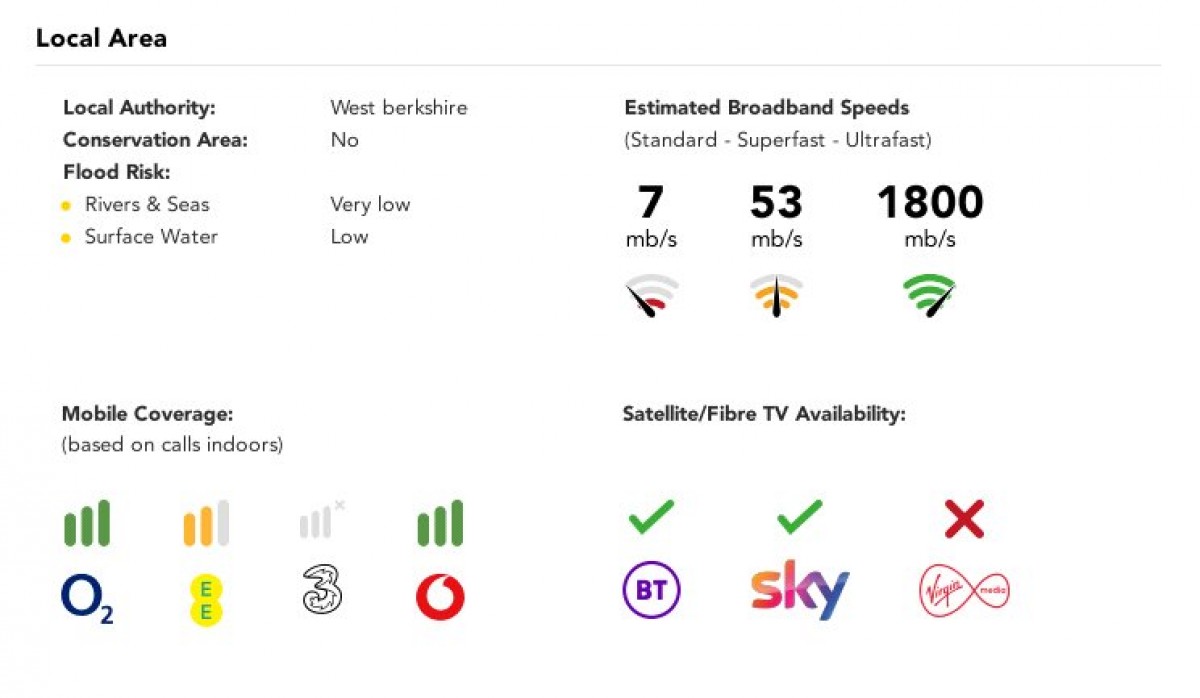Viewport: 1200px width, 698px height.
Task: Click the red cross above Virgin Media
Action: point(964,519)
